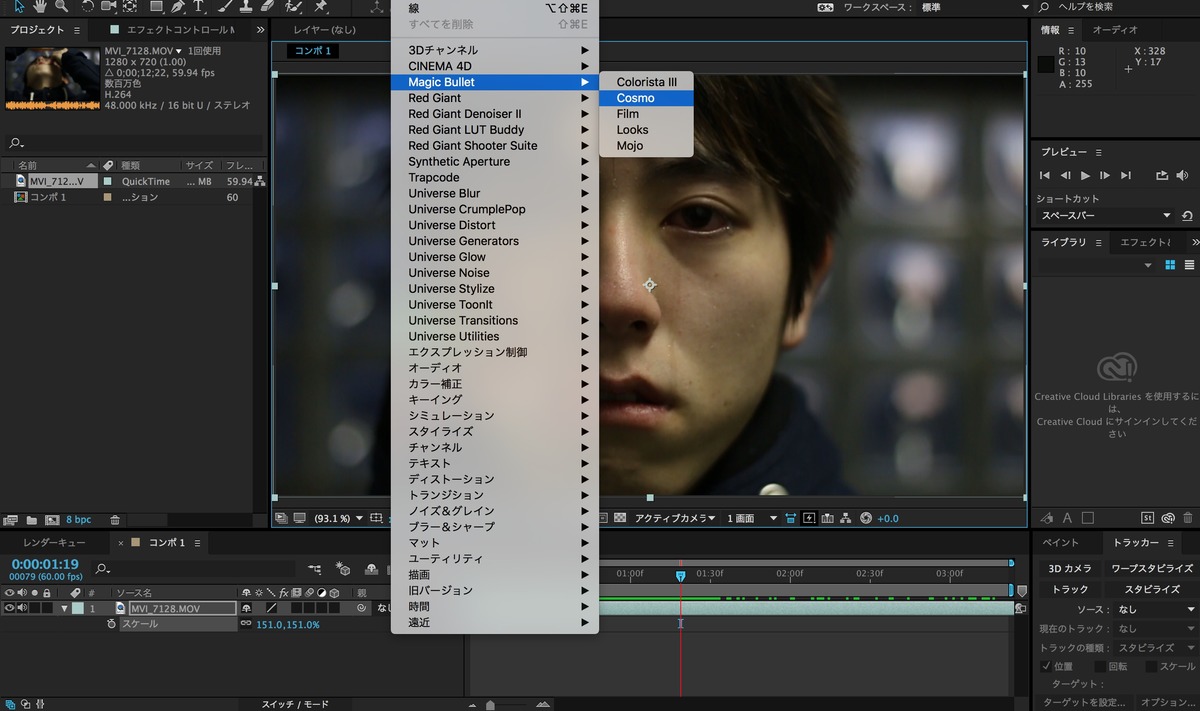The height and width of the screenshot is (711, 1200).
Task: Select the Rectangle shape tool
Action: coord(156,6)
